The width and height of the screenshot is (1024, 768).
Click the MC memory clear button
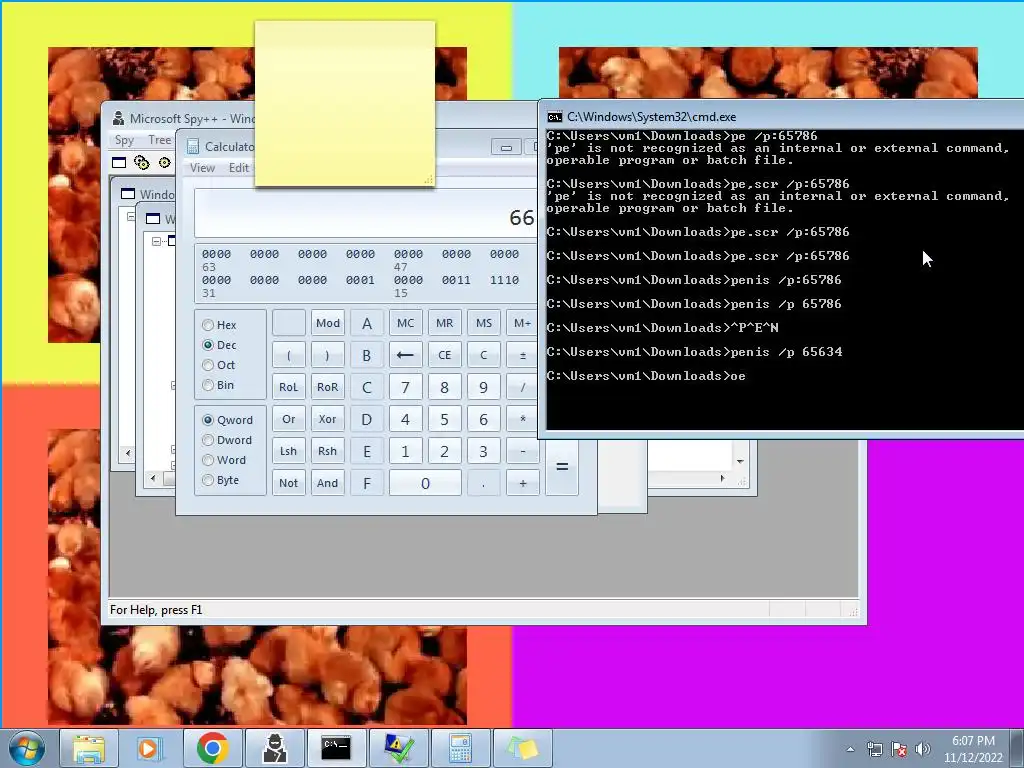(x=406, y=323)
